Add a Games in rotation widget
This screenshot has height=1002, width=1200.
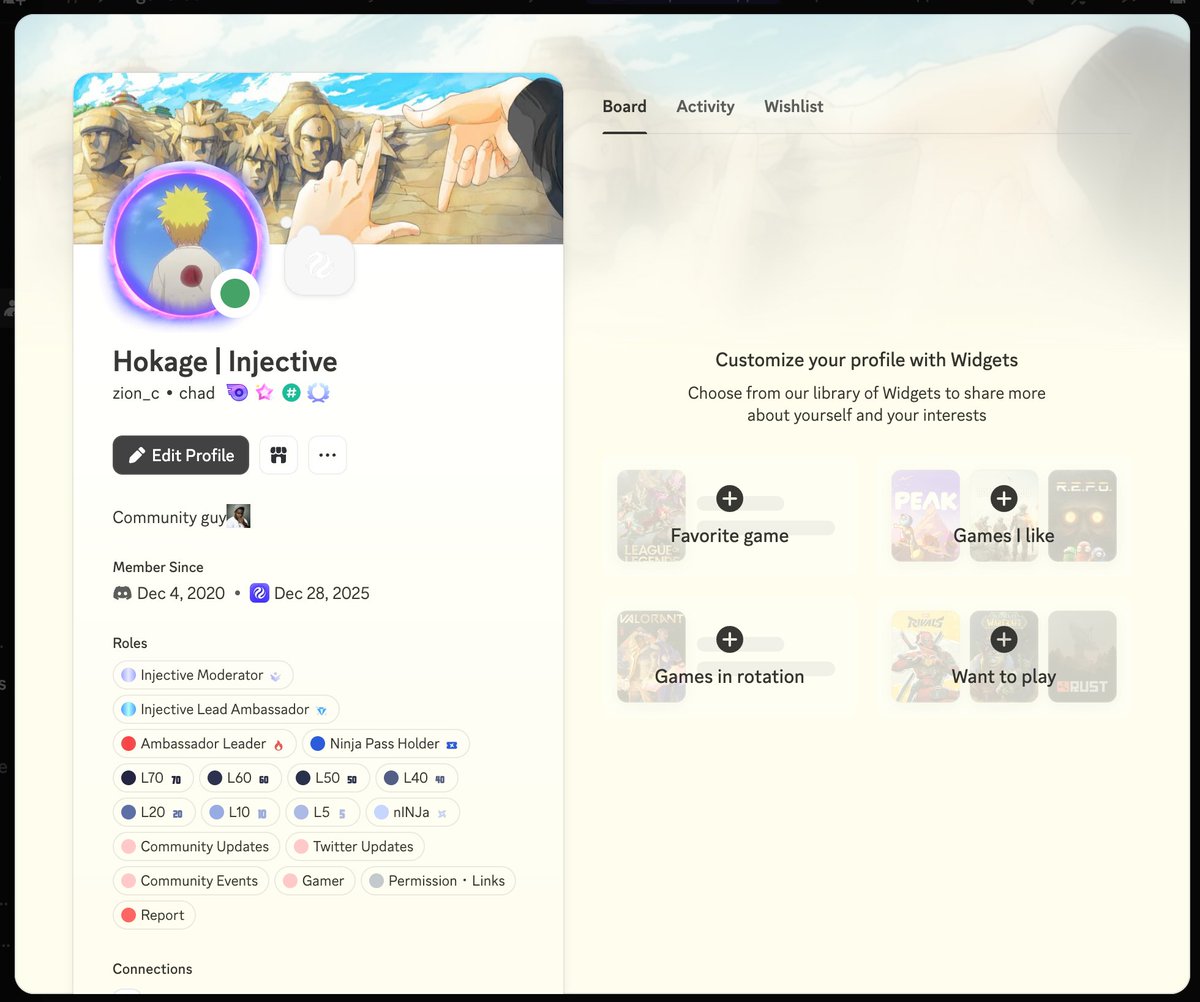[x=730, y=656]
